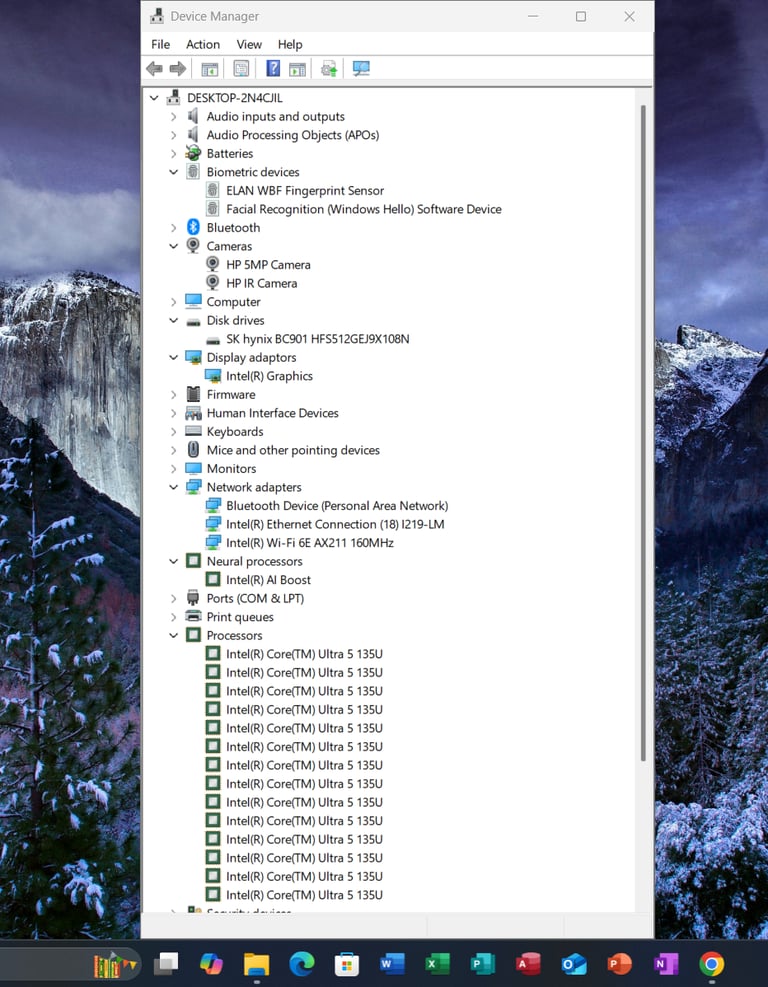Expand the Print queues chevron
This screenshot has width=768, height=987.
174,617
